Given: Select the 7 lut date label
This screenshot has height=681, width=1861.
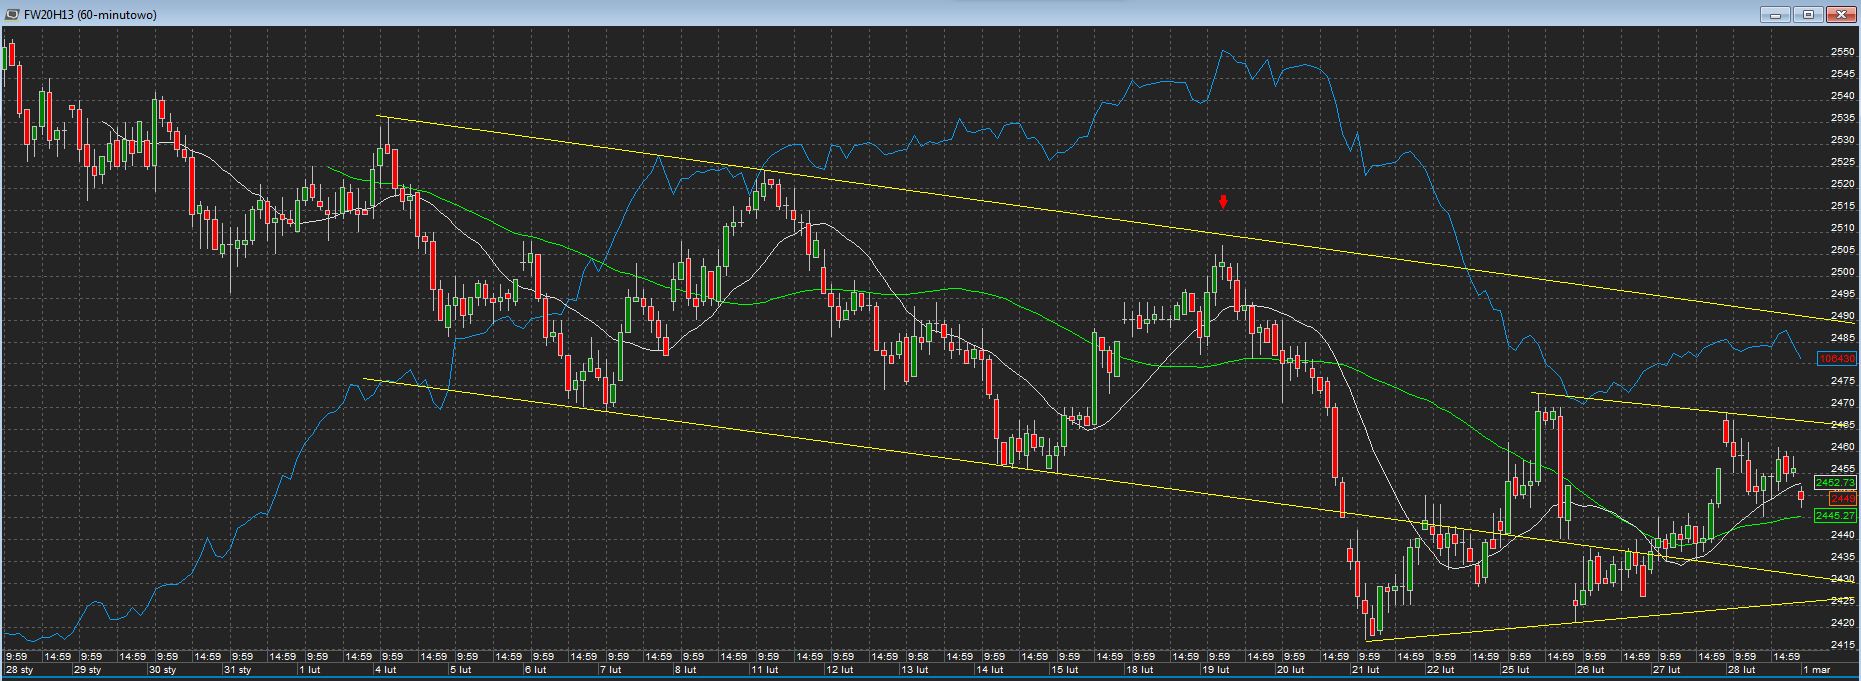Looking at the screenshot, I should 610,670.
